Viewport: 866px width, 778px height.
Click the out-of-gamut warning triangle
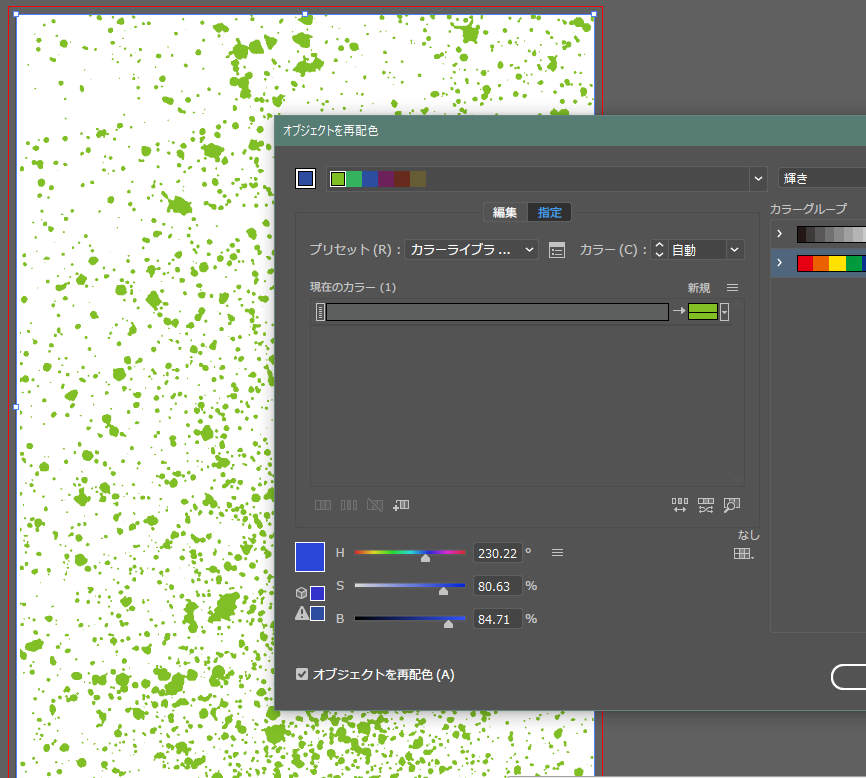302,613
